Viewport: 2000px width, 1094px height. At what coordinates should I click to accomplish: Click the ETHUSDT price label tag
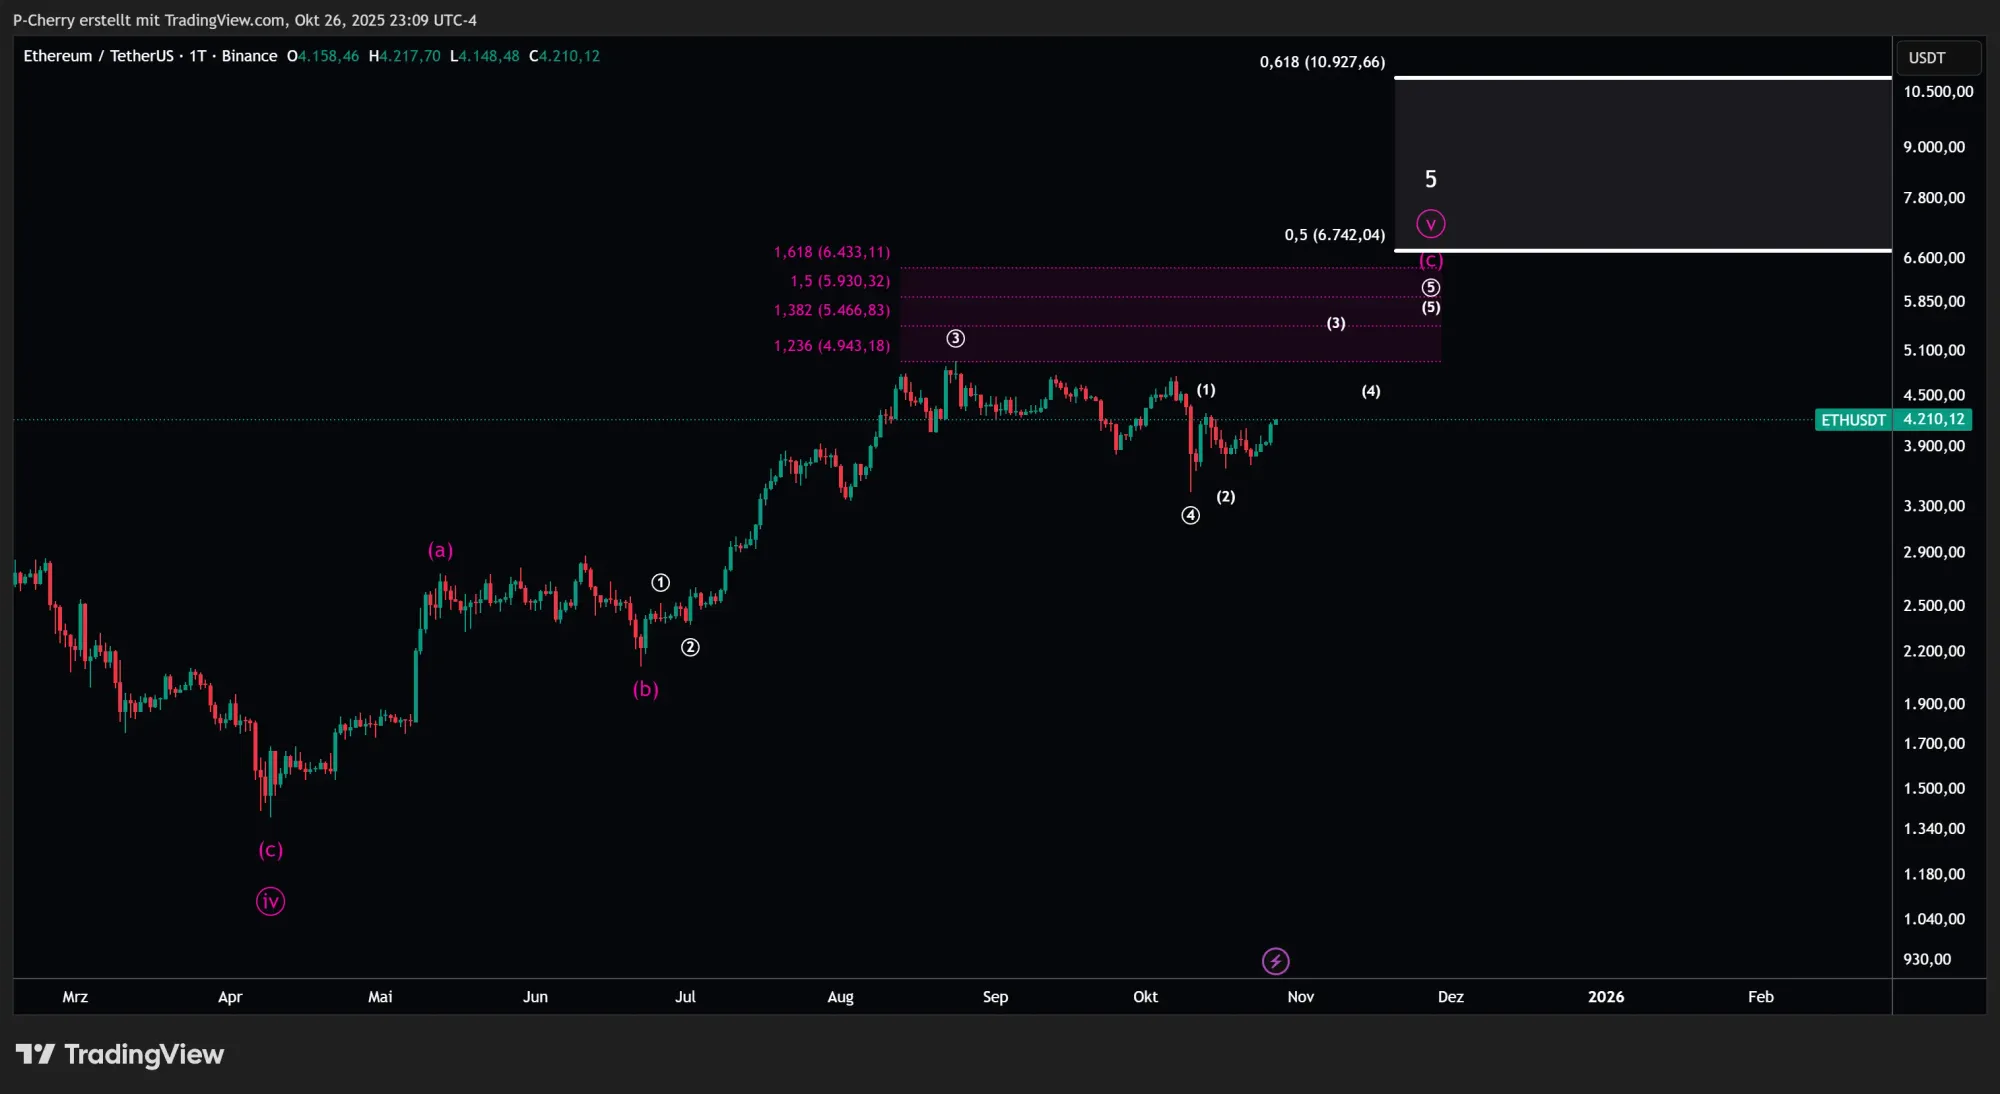coord(1853,420)
